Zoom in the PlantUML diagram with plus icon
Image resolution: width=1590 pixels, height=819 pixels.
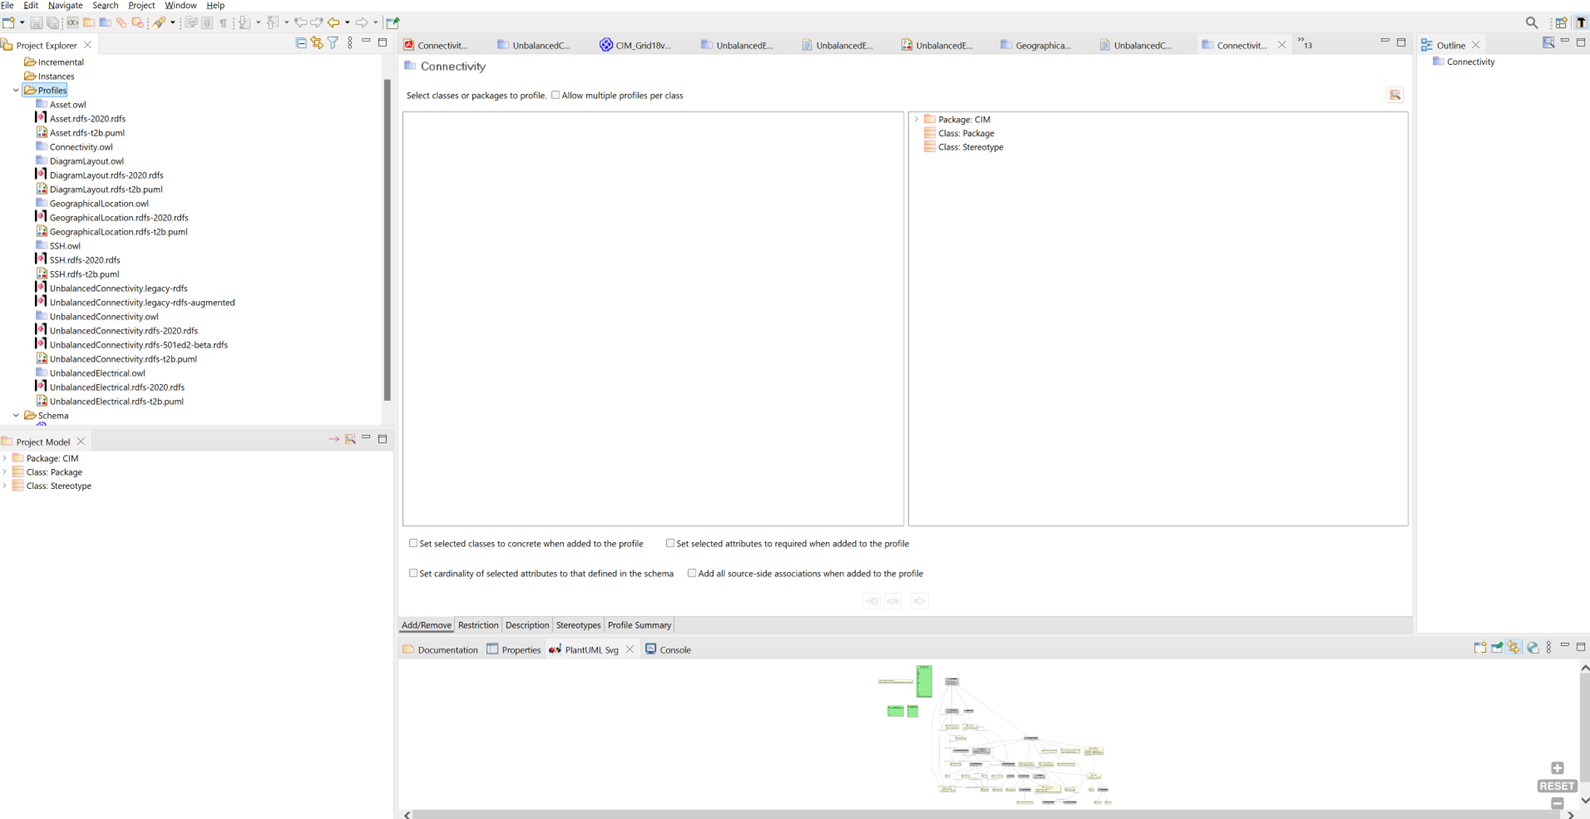1557,768
